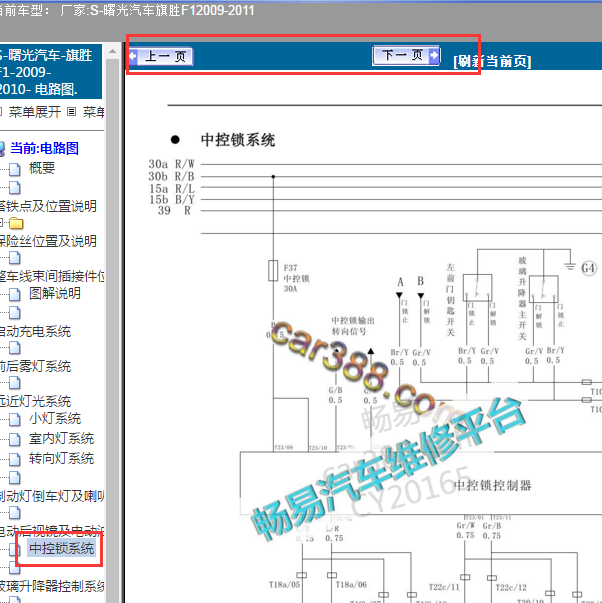Expand the 保险丝位置及说明 folder node
This screenshot has height=603, width=602.
click(1, 222)
